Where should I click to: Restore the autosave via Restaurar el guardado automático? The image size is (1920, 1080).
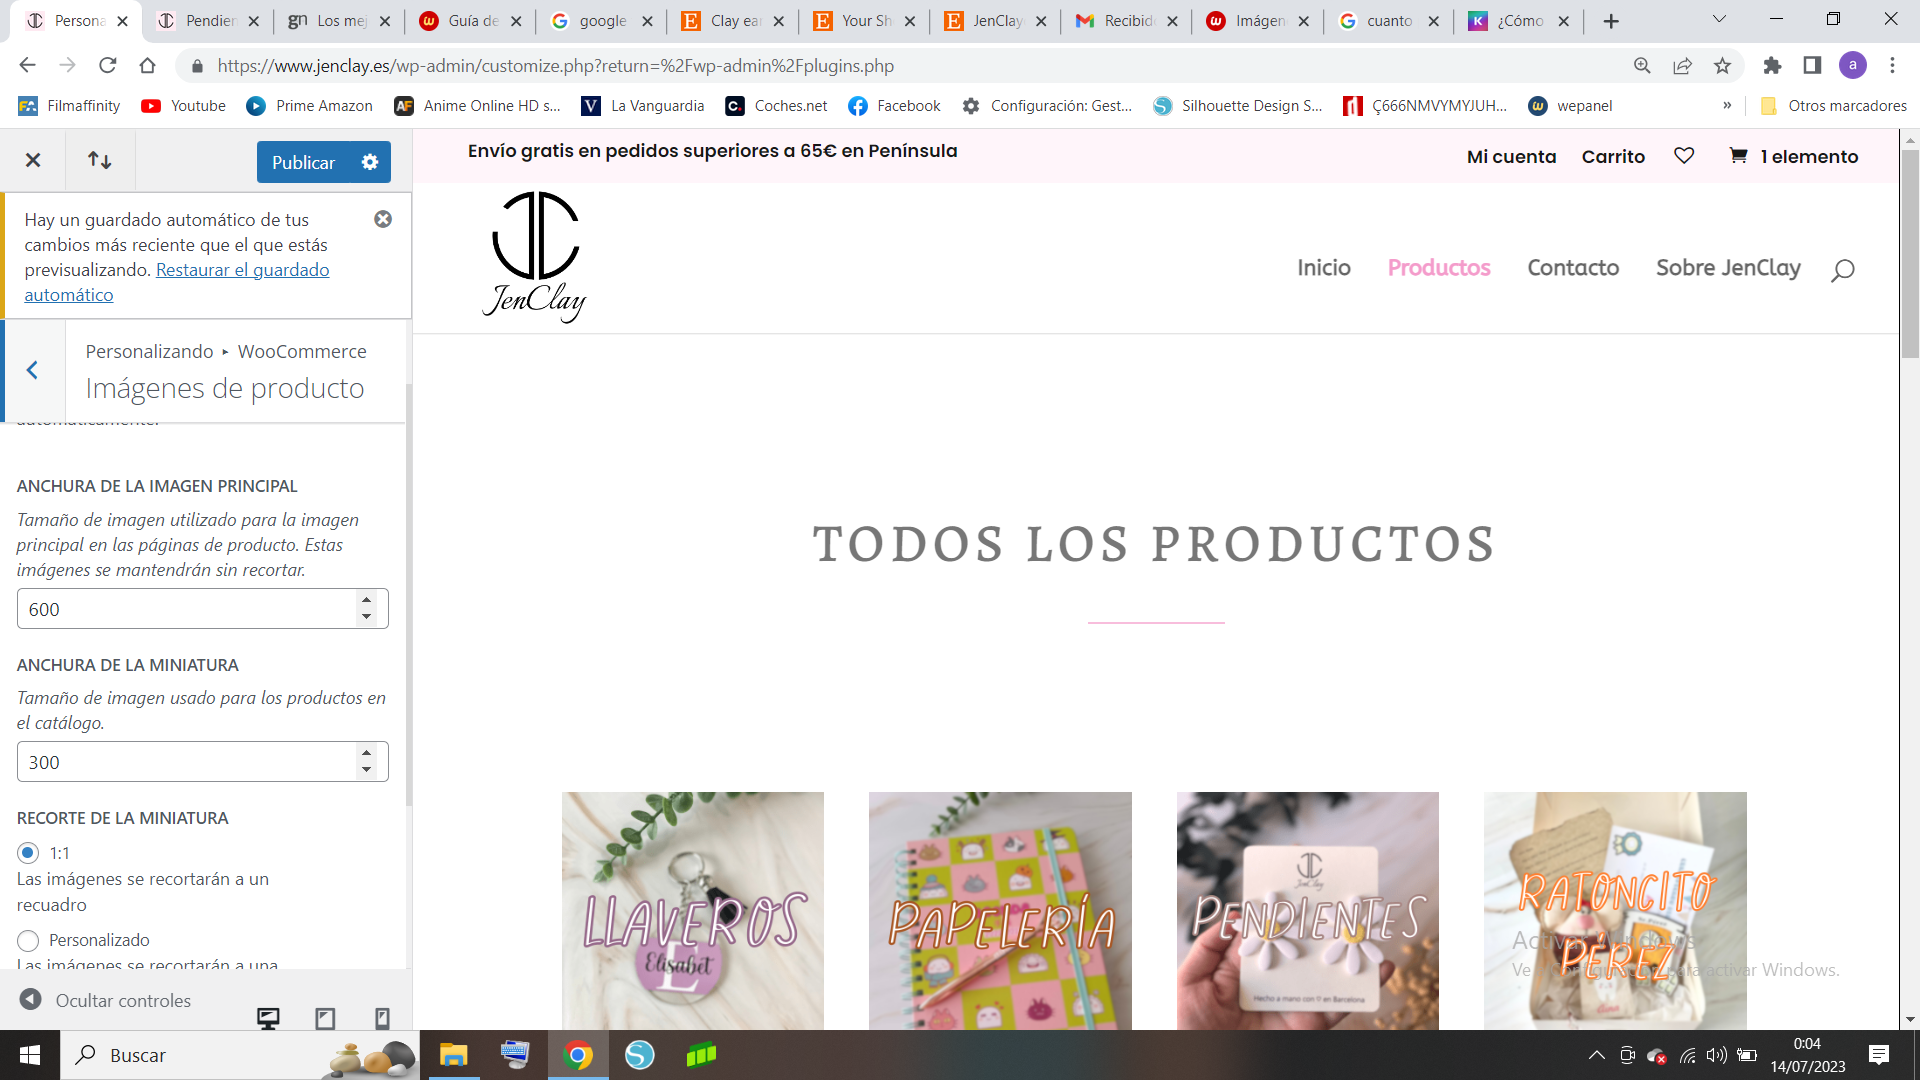(177, 282)
